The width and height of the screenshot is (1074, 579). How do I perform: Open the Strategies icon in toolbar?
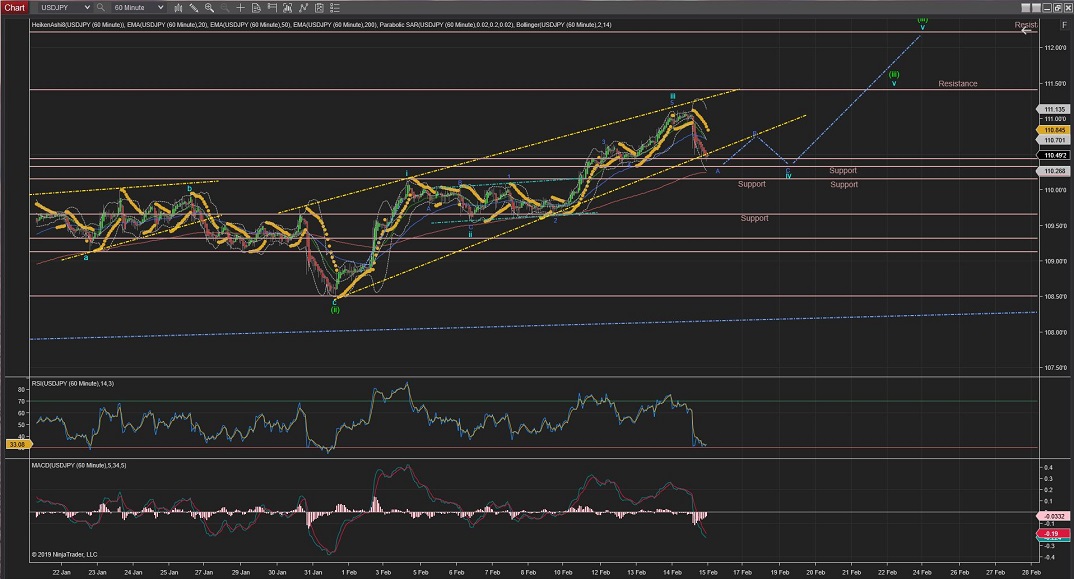point(287,7)
